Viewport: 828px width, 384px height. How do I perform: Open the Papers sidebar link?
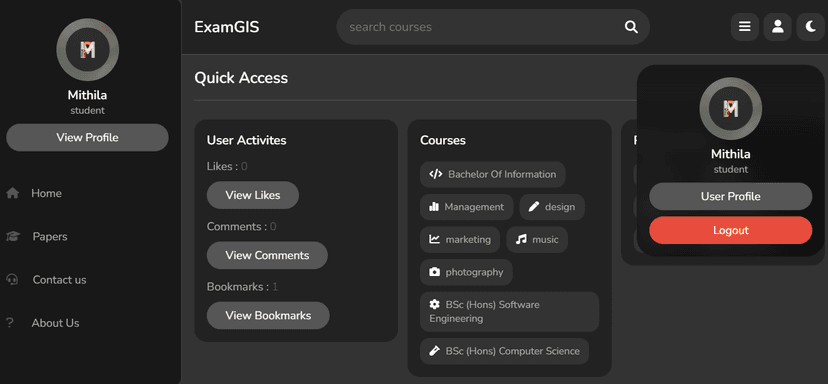50,237
